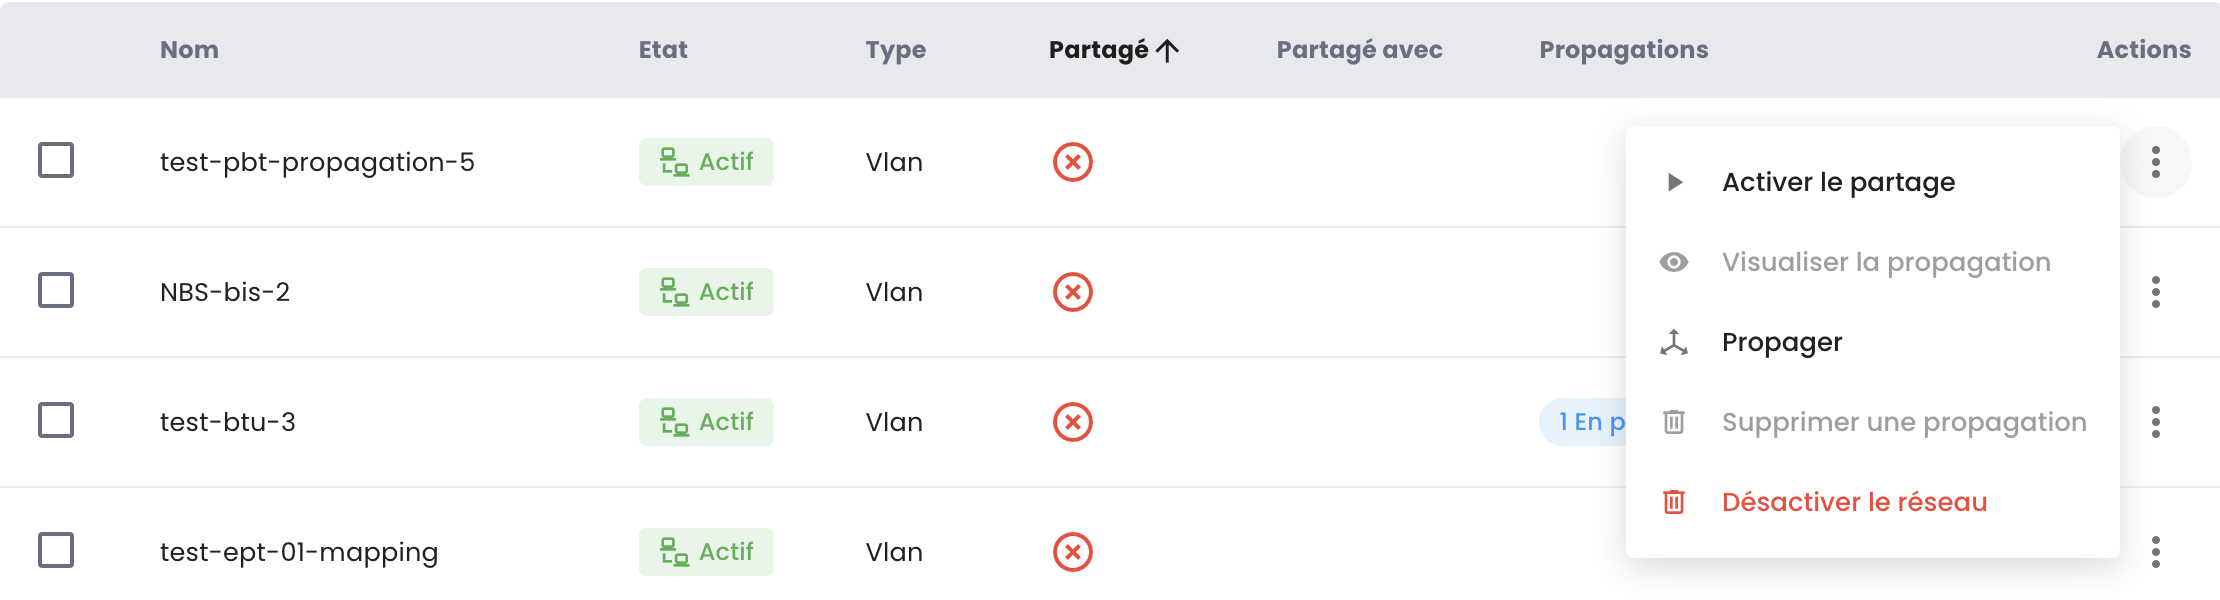Expand actions kebab for test-ept-01-mapping
This screenshot has height=600, width=2220.
pyautogui.click(x=2156, y=552)
